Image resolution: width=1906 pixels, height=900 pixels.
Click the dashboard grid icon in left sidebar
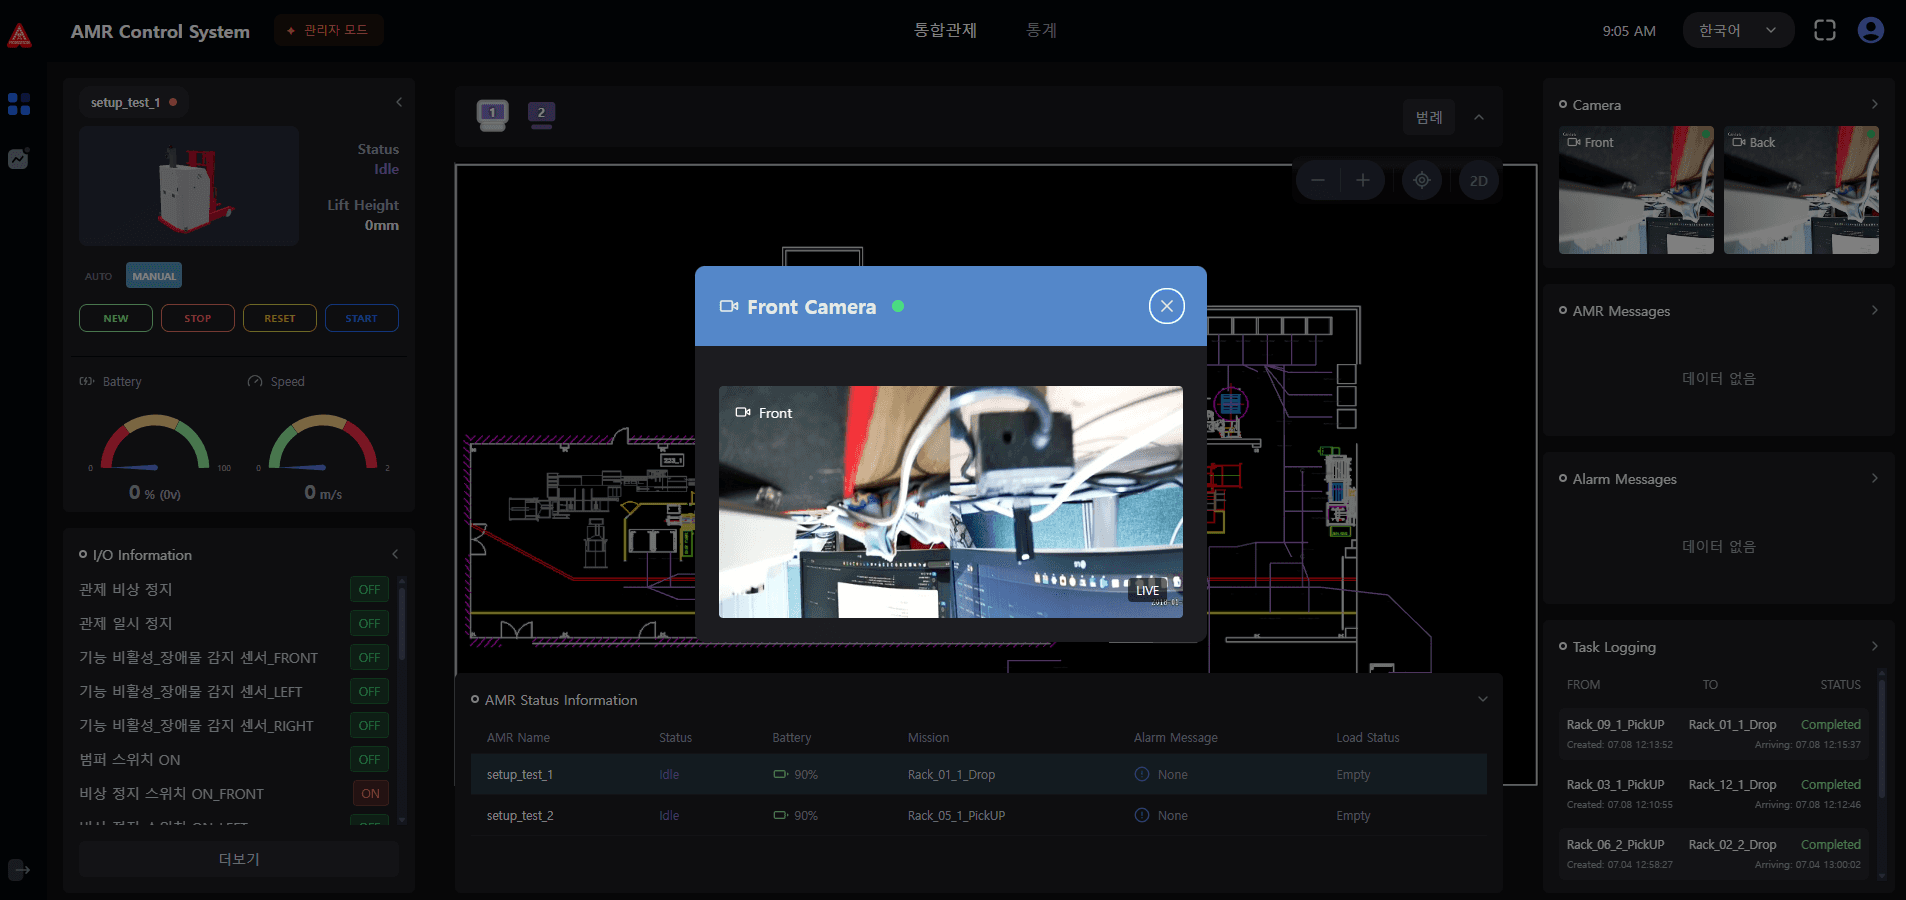click(19, 104)
